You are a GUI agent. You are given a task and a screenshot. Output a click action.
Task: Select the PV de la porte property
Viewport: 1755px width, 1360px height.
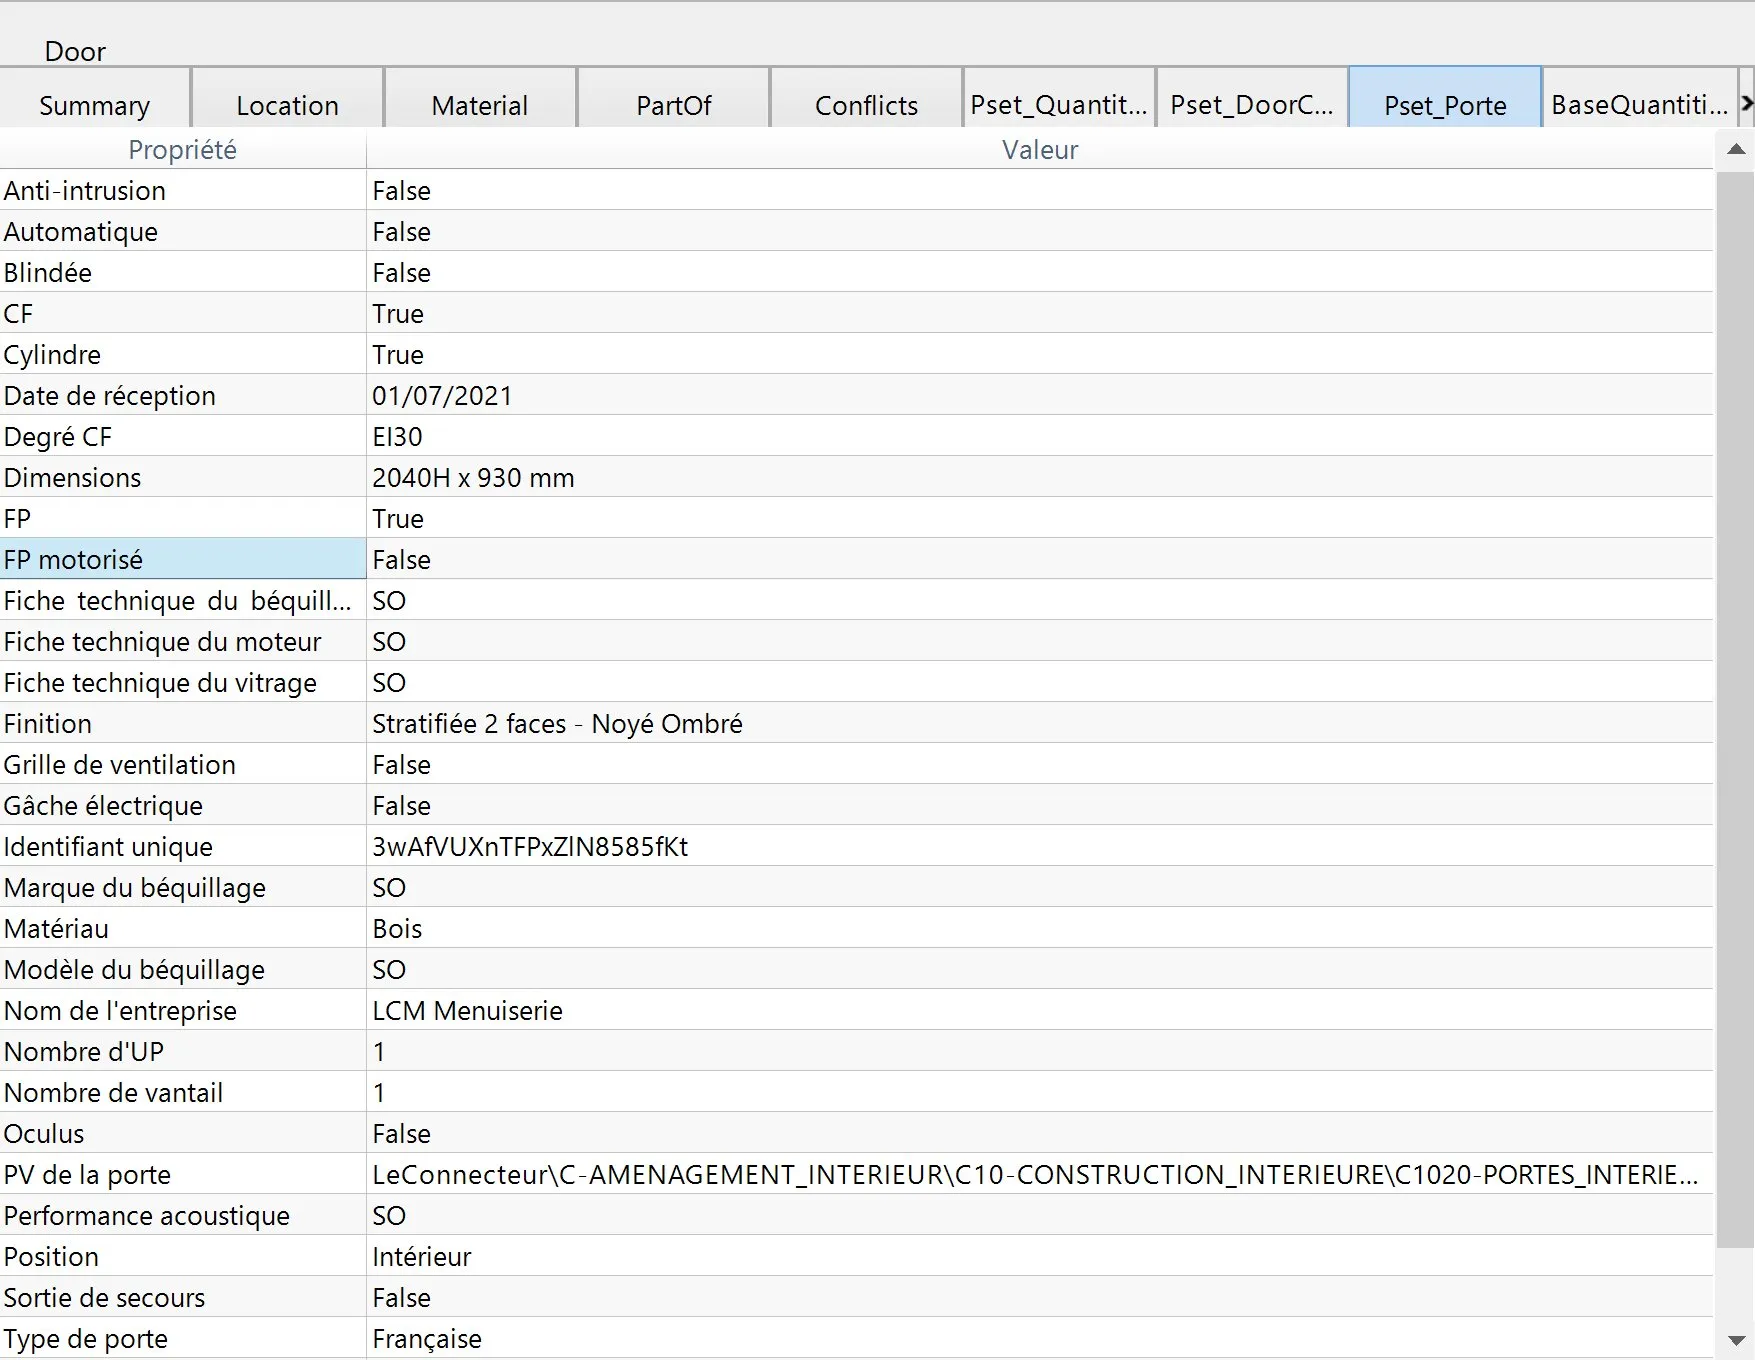point(183,1174)
